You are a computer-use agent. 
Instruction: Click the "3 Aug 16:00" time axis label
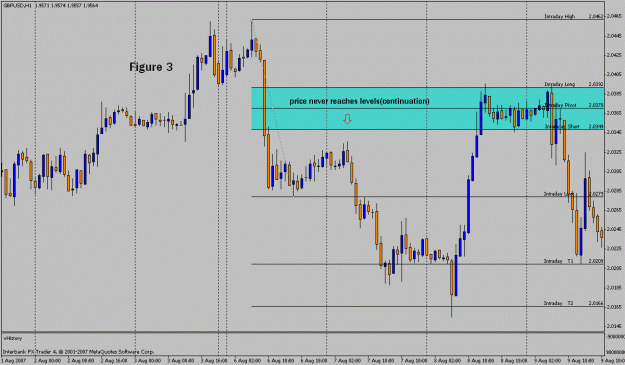click(214, 361)
